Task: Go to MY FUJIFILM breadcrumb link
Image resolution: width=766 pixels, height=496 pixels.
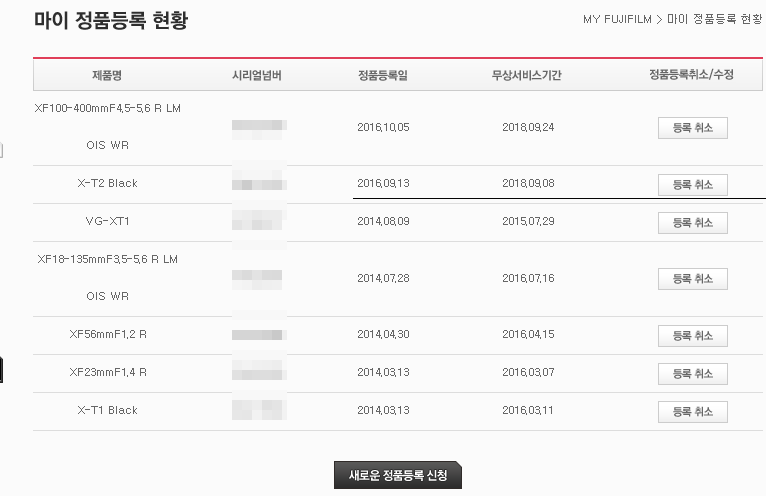Action: (616, 20)
